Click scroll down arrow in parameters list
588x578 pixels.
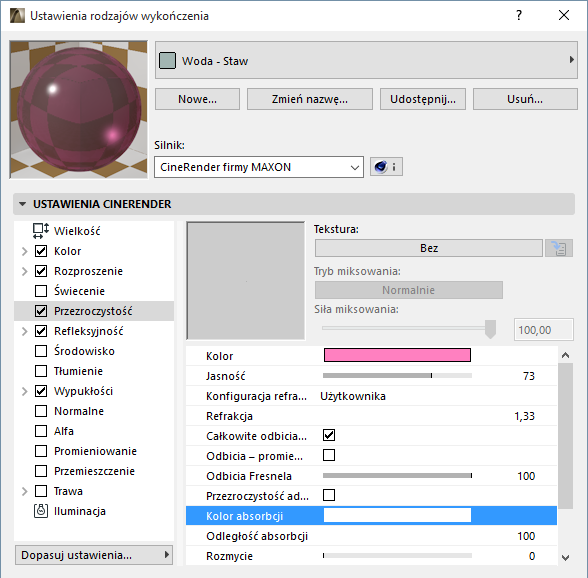pos(566,558)
